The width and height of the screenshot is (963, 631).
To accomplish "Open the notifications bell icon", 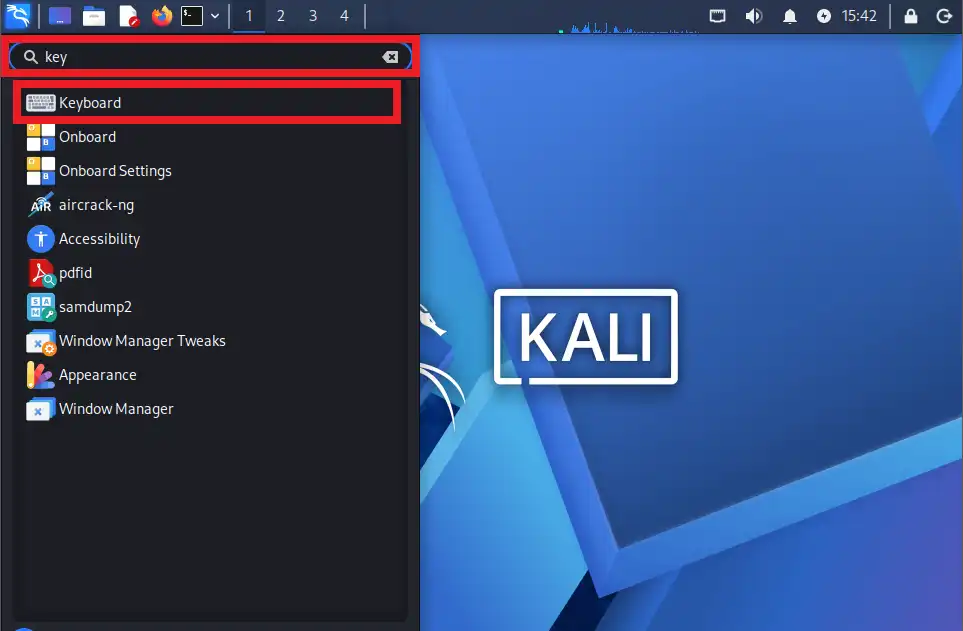I will (790, 16).
